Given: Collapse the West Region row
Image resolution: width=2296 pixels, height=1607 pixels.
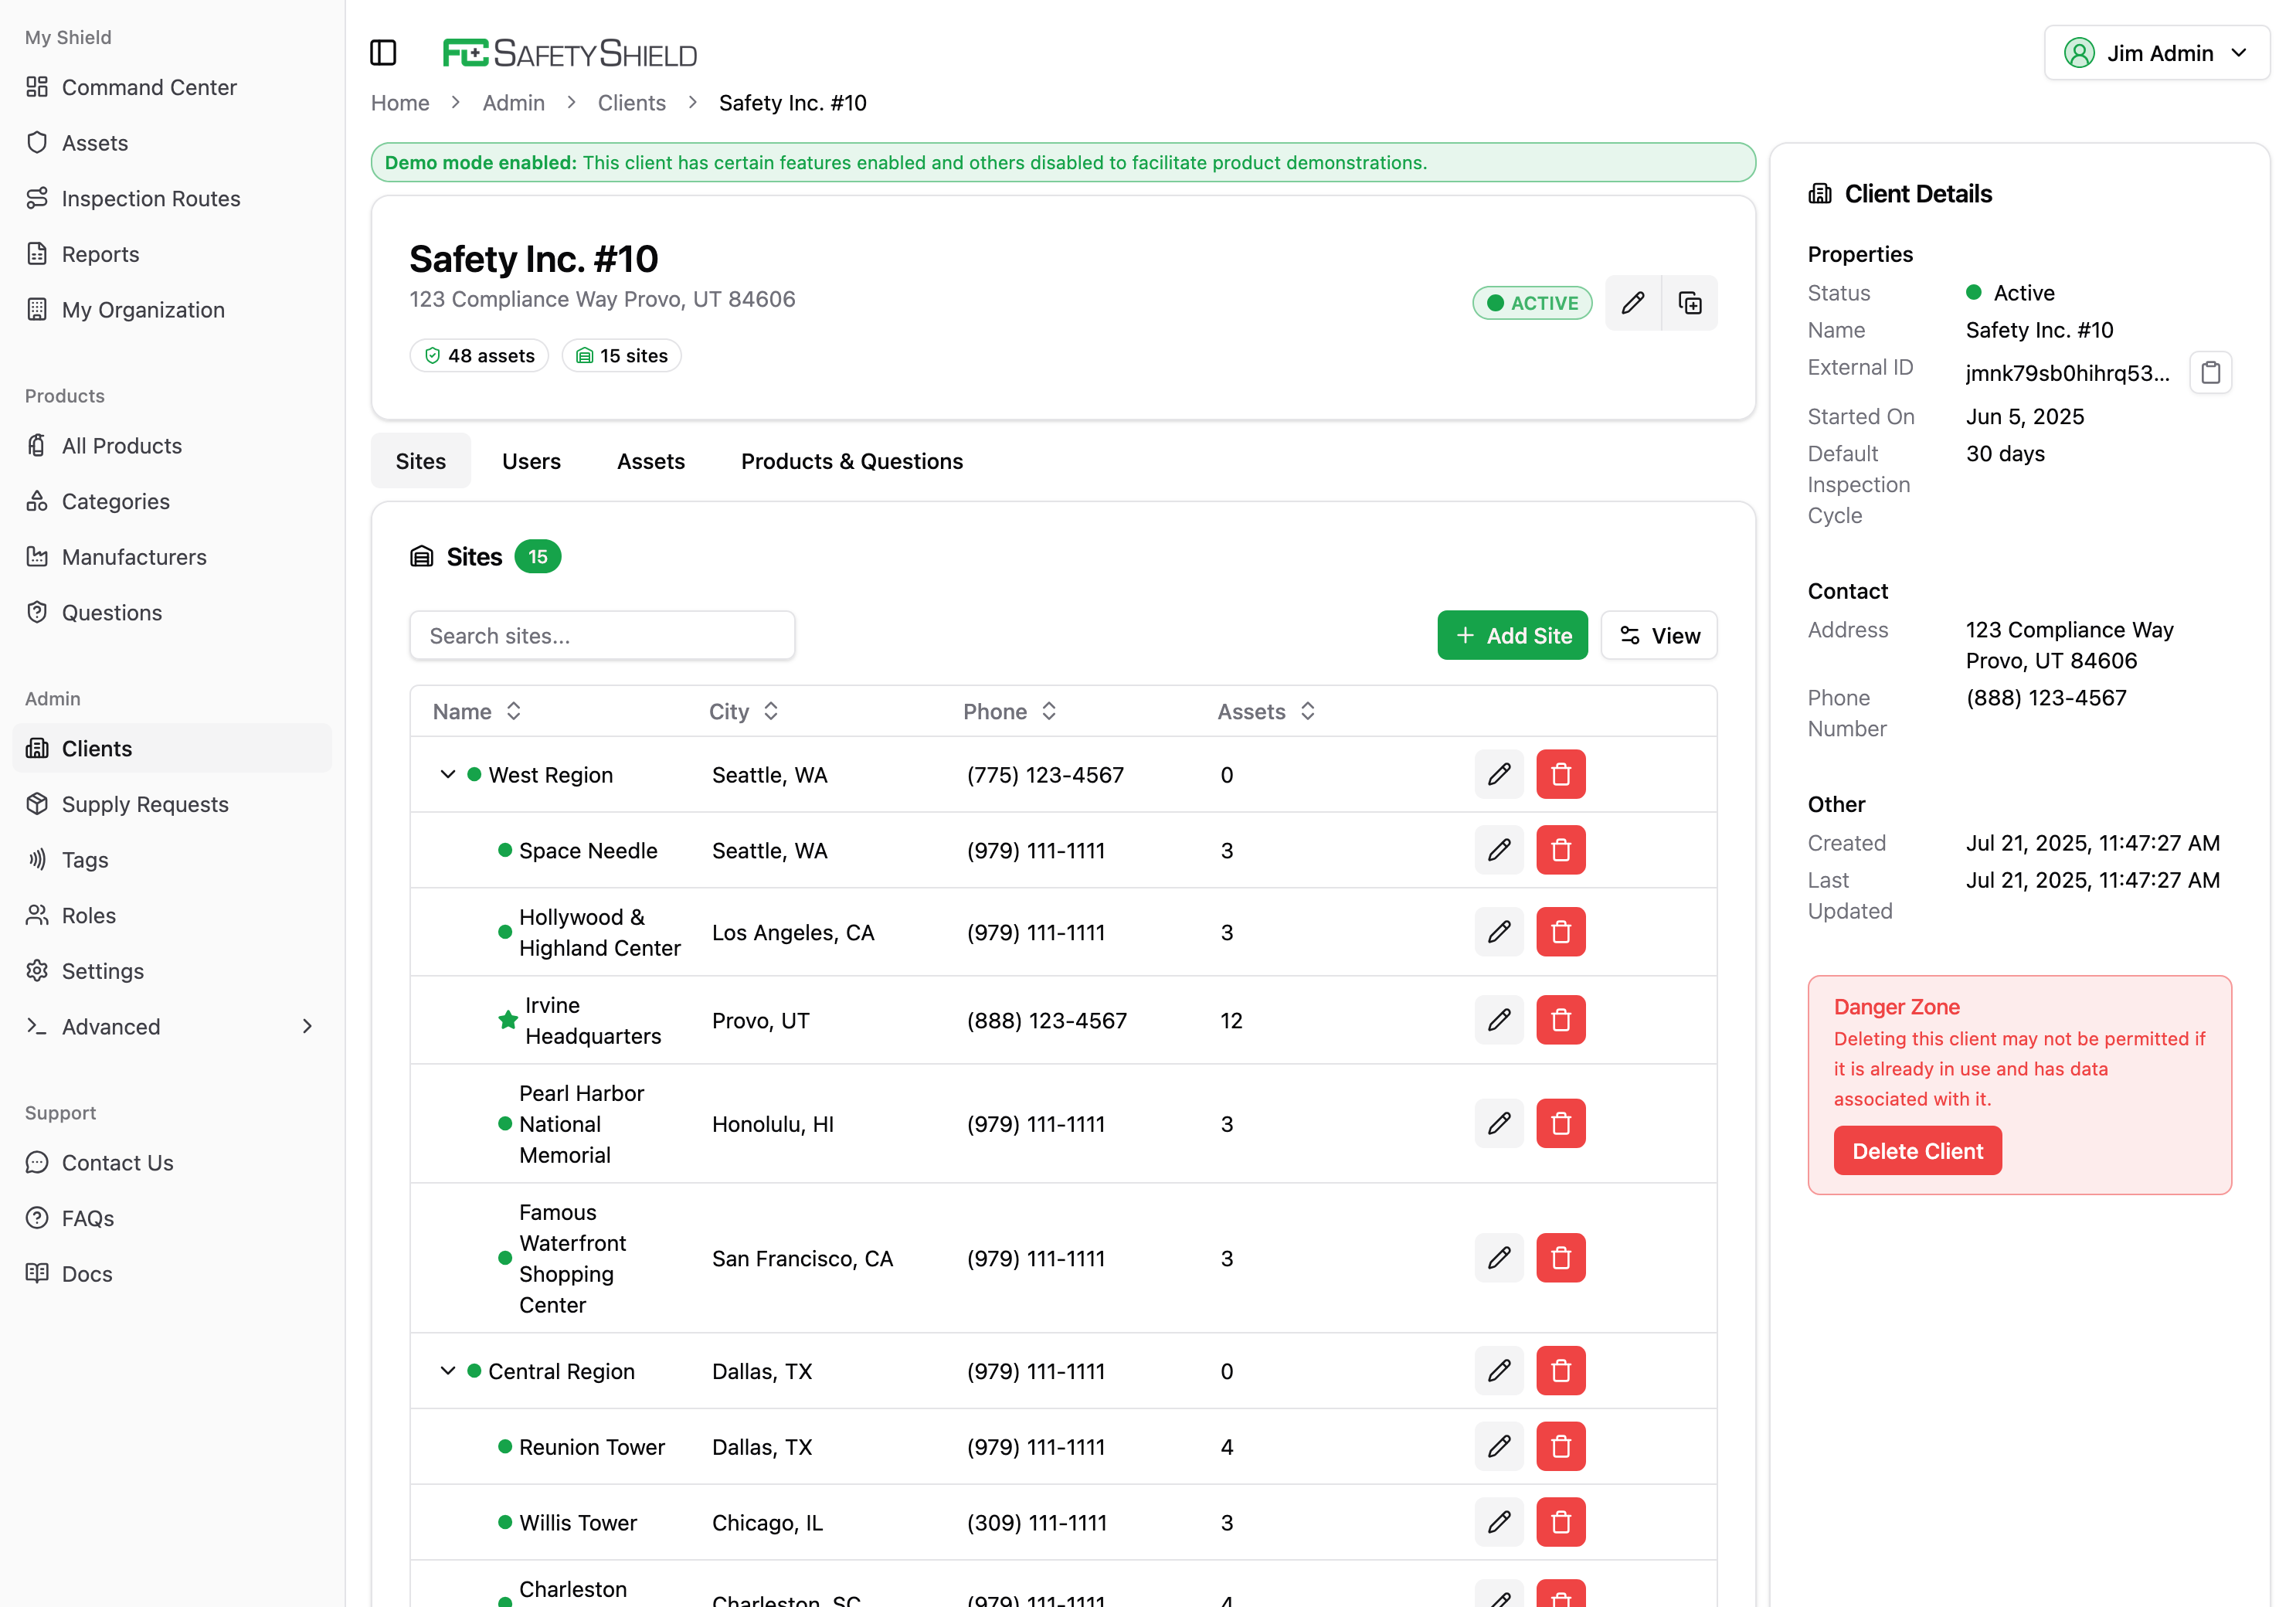Looking at the screenshot, I should tap(447, 775).
